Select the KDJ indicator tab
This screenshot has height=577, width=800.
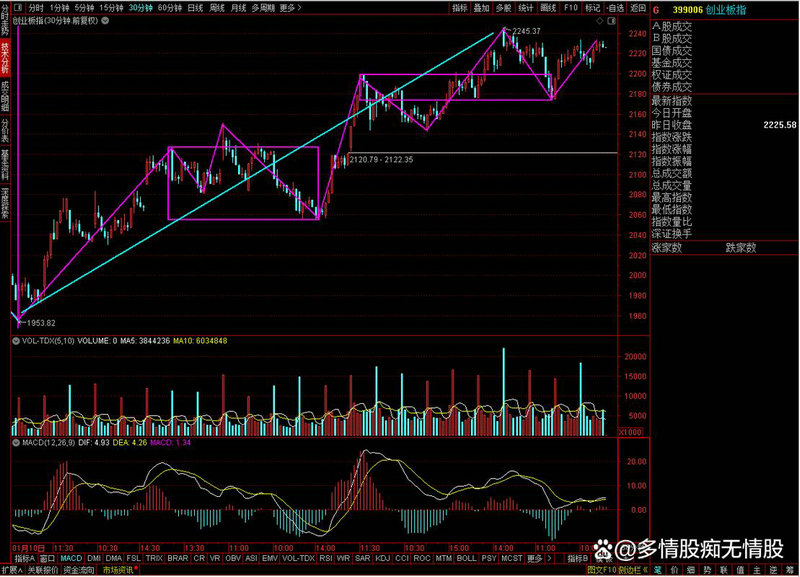coord(380,559)
